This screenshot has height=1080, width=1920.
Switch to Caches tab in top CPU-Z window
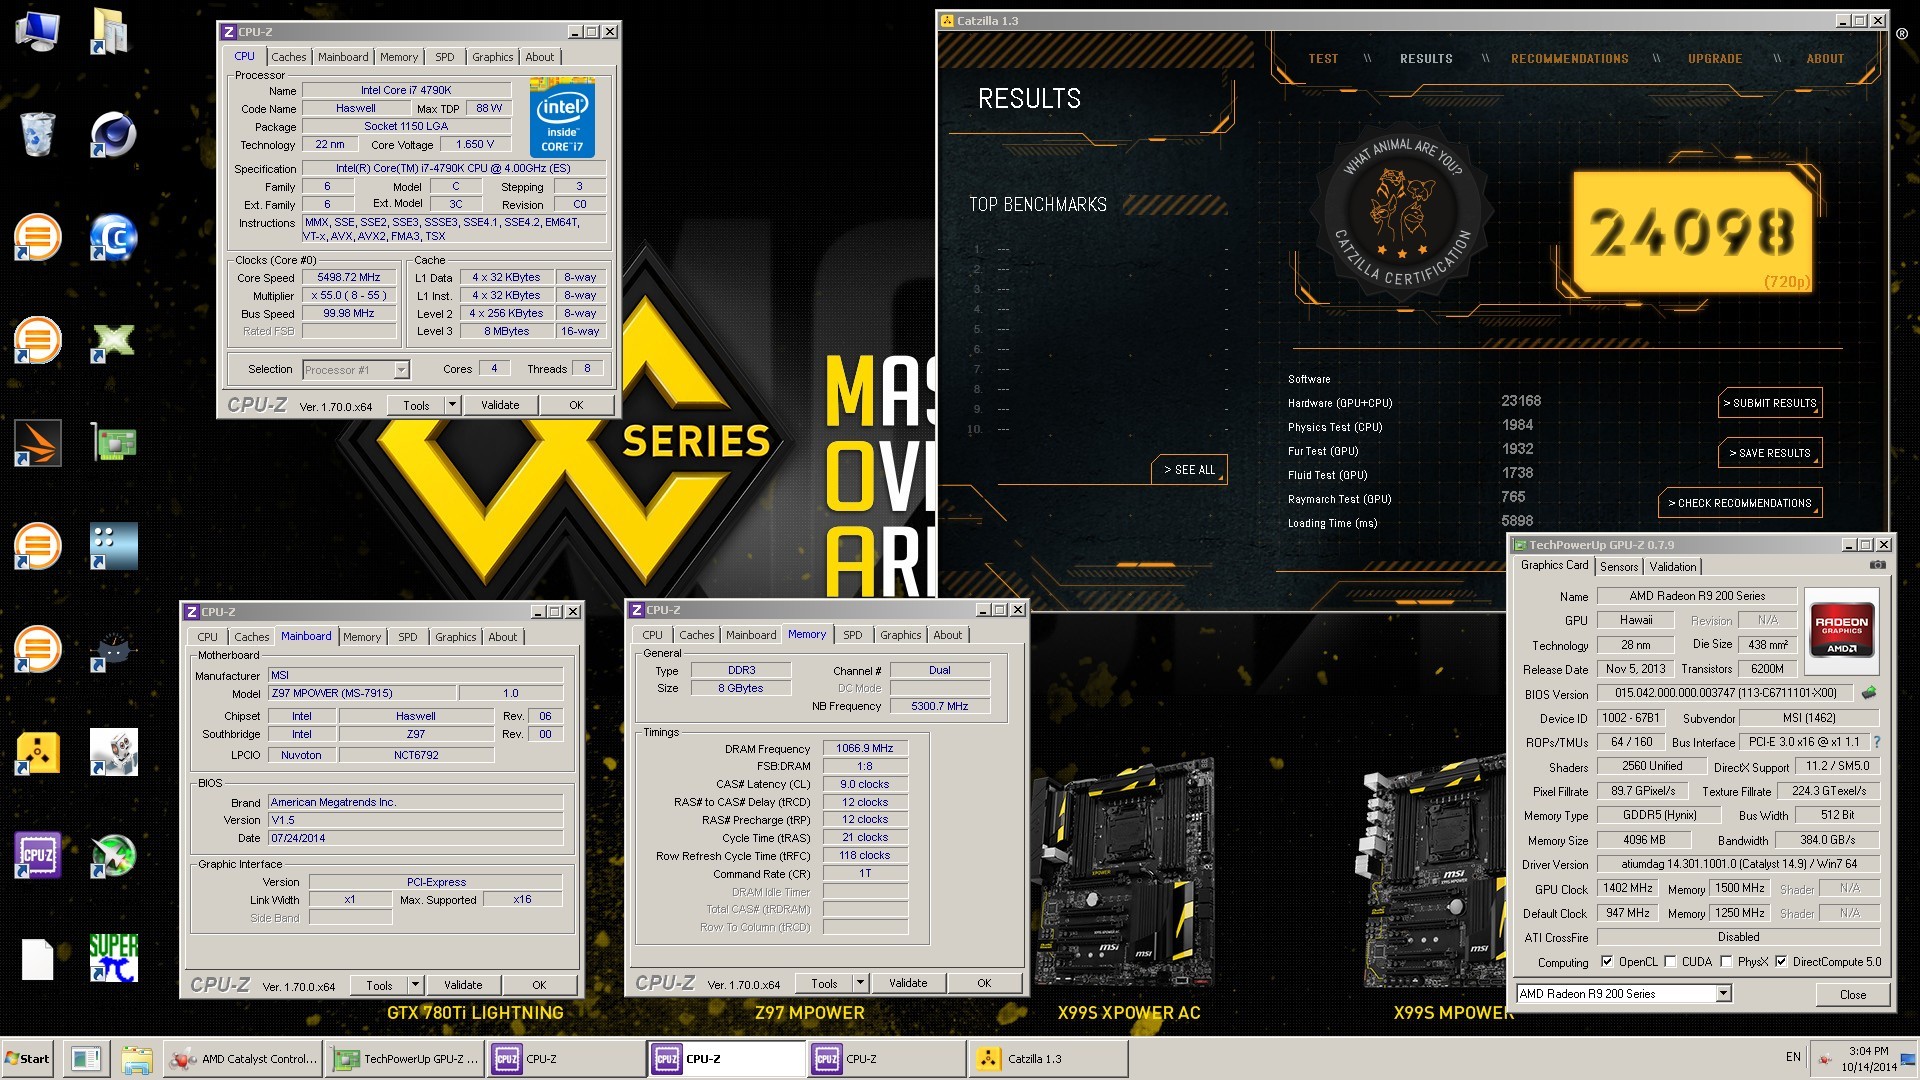tap(288, 57)
